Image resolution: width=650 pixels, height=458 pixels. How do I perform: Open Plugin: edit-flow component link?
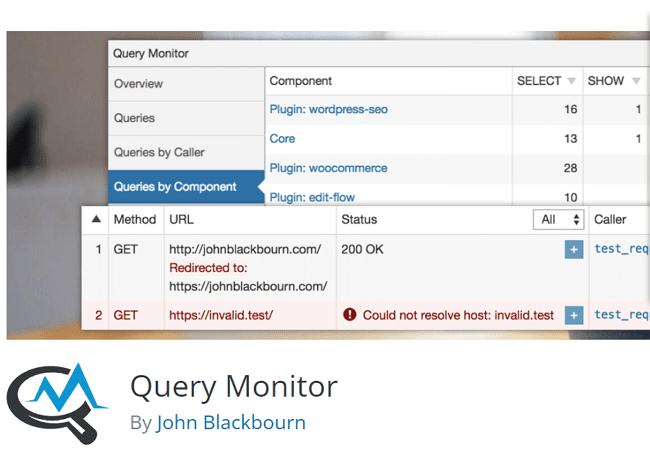(x=312, y=197)
